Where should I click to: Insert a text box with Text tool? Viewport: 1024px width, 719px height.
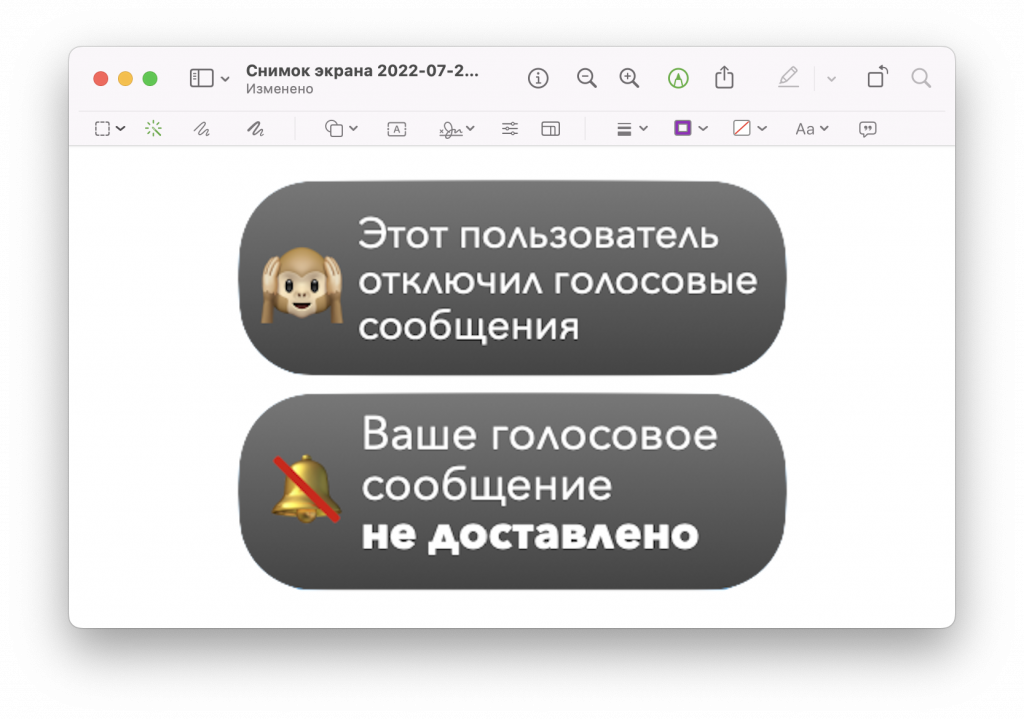point(396,129)
